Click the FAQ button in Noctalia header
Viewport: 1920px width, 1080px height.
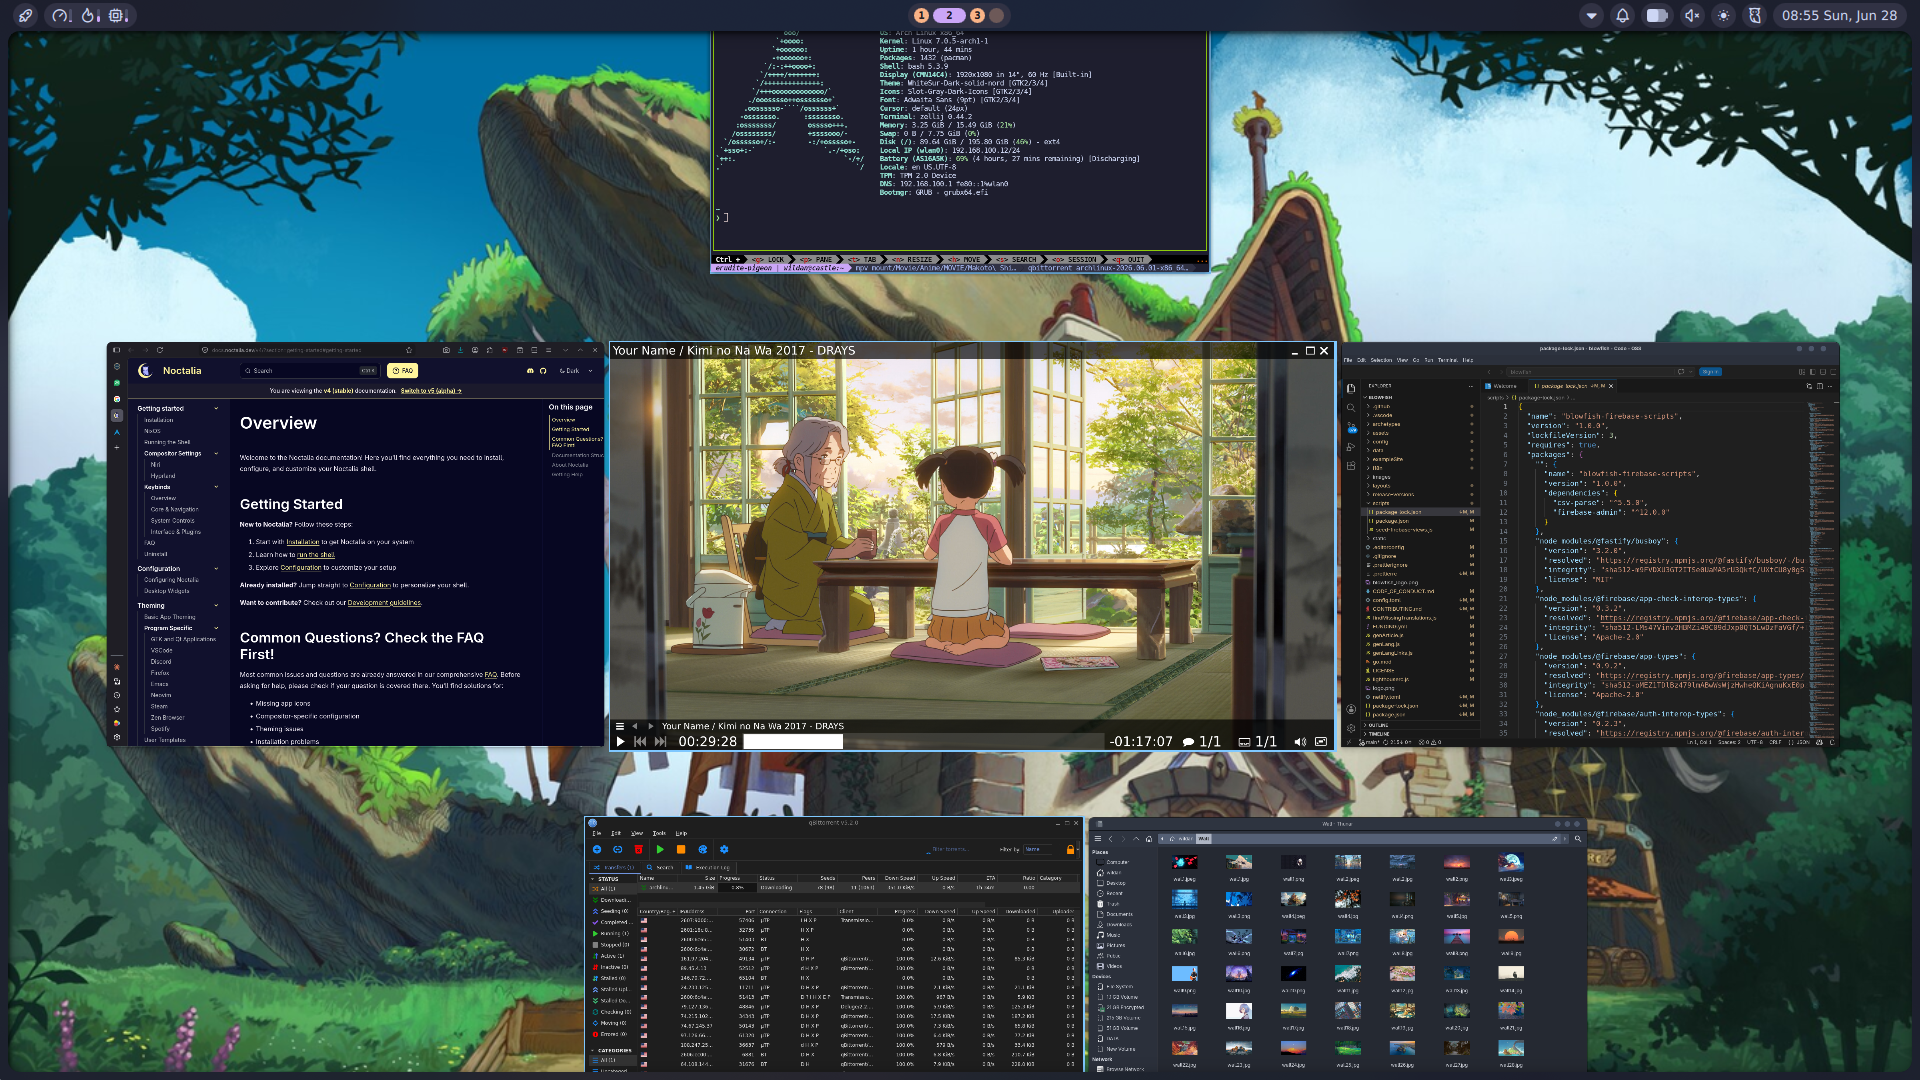coord(402,371)
